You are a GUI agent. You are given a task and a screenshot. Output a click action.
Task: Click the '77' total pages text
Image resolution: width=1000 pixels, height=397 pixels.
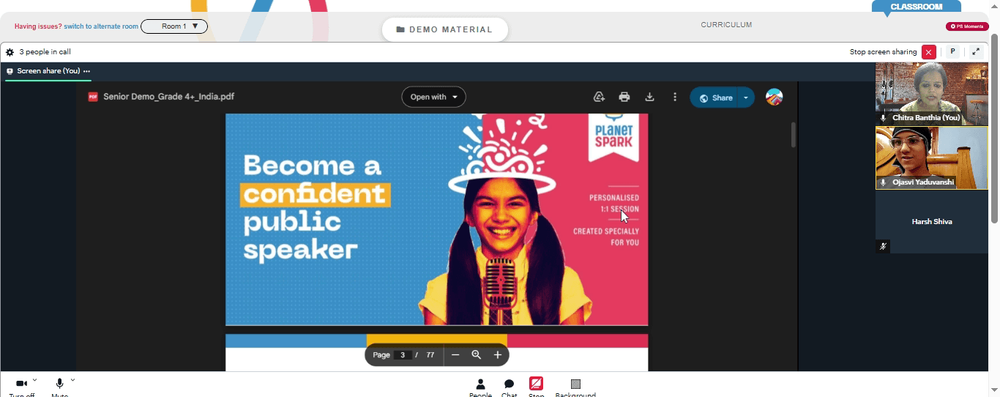(430, 355)
